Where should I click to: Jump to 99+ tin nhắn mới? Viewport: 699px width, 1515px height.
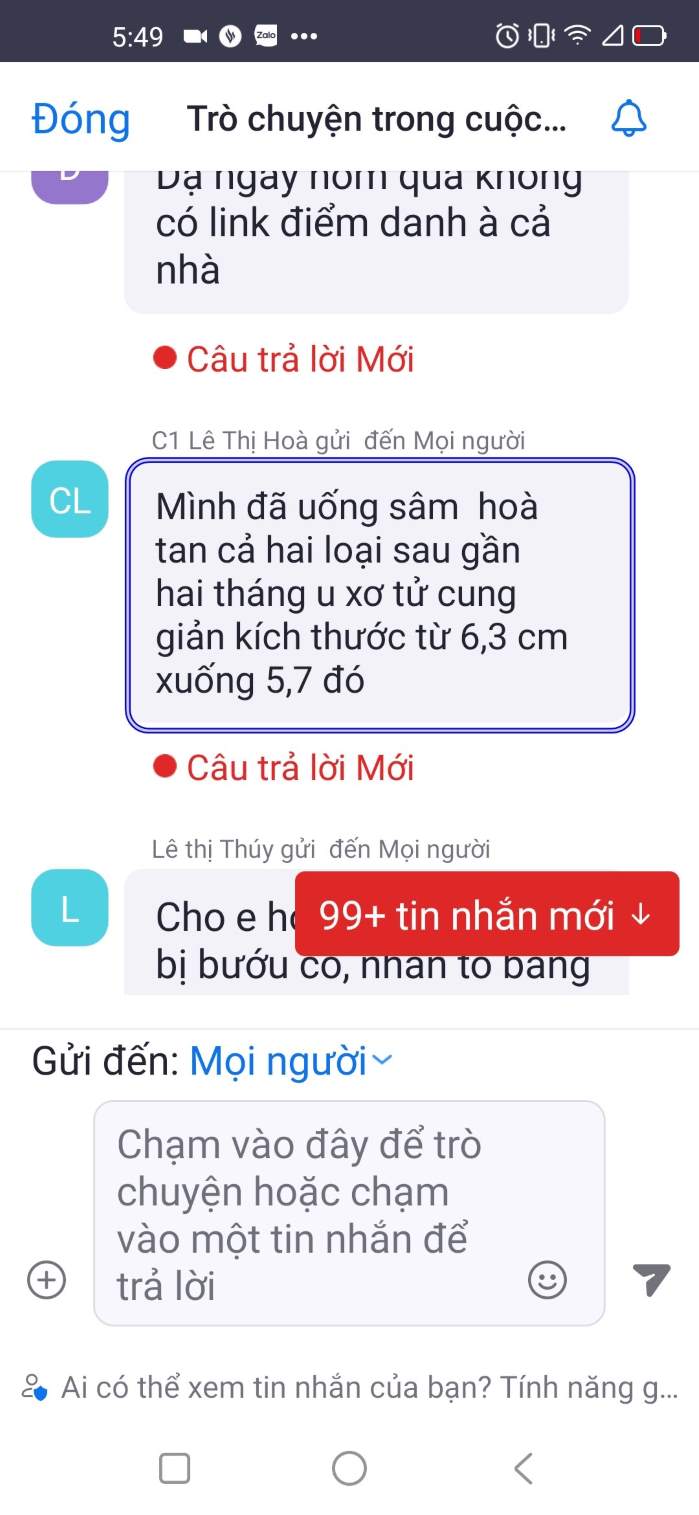point(487,914)
